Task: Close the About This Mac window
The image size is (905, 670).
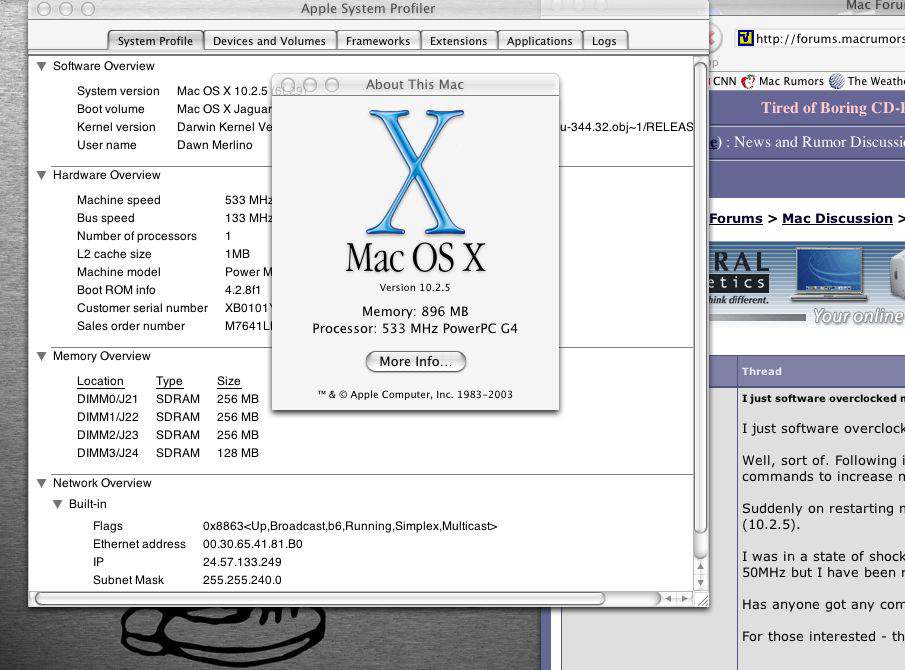Action: pos(288,85)
